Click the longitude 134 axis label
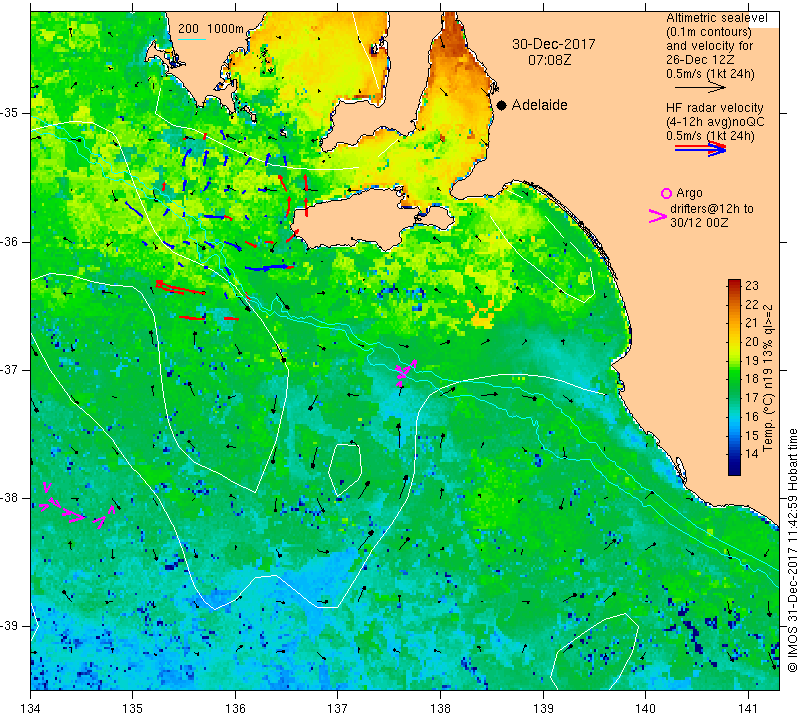 pos(30,709)
